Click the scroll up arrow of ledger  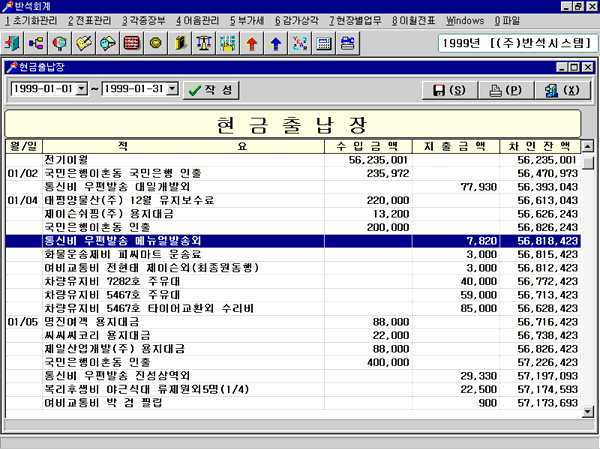[587, 146]
